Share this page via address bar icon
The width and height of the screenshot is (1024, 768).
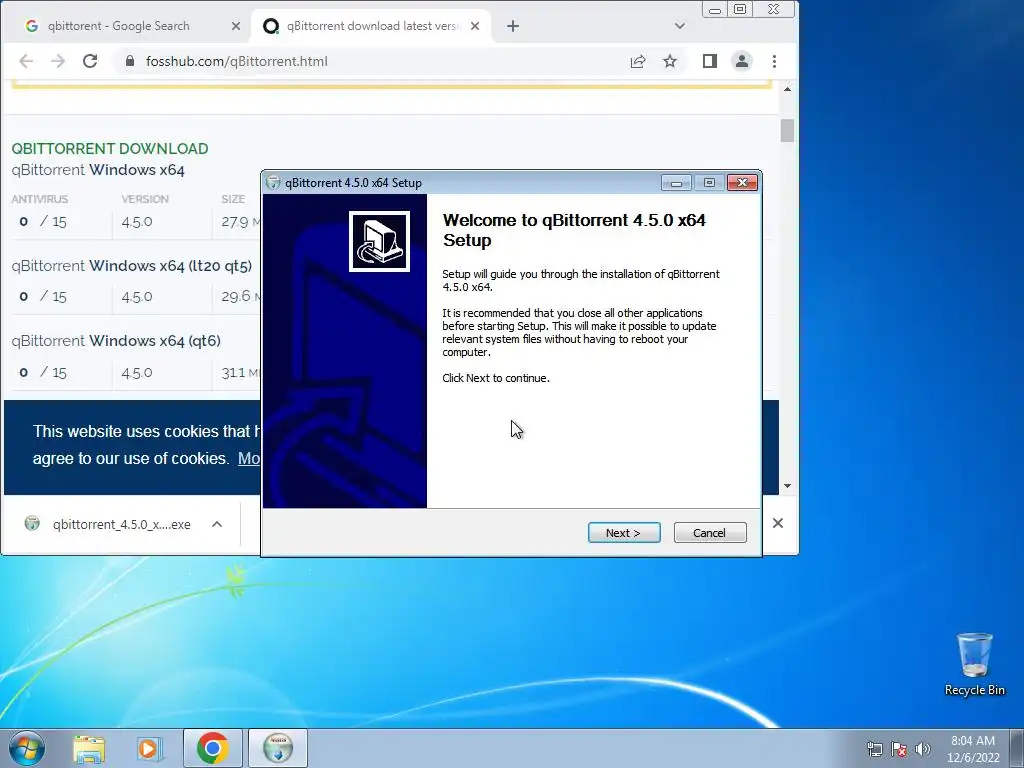pos(637,61)
